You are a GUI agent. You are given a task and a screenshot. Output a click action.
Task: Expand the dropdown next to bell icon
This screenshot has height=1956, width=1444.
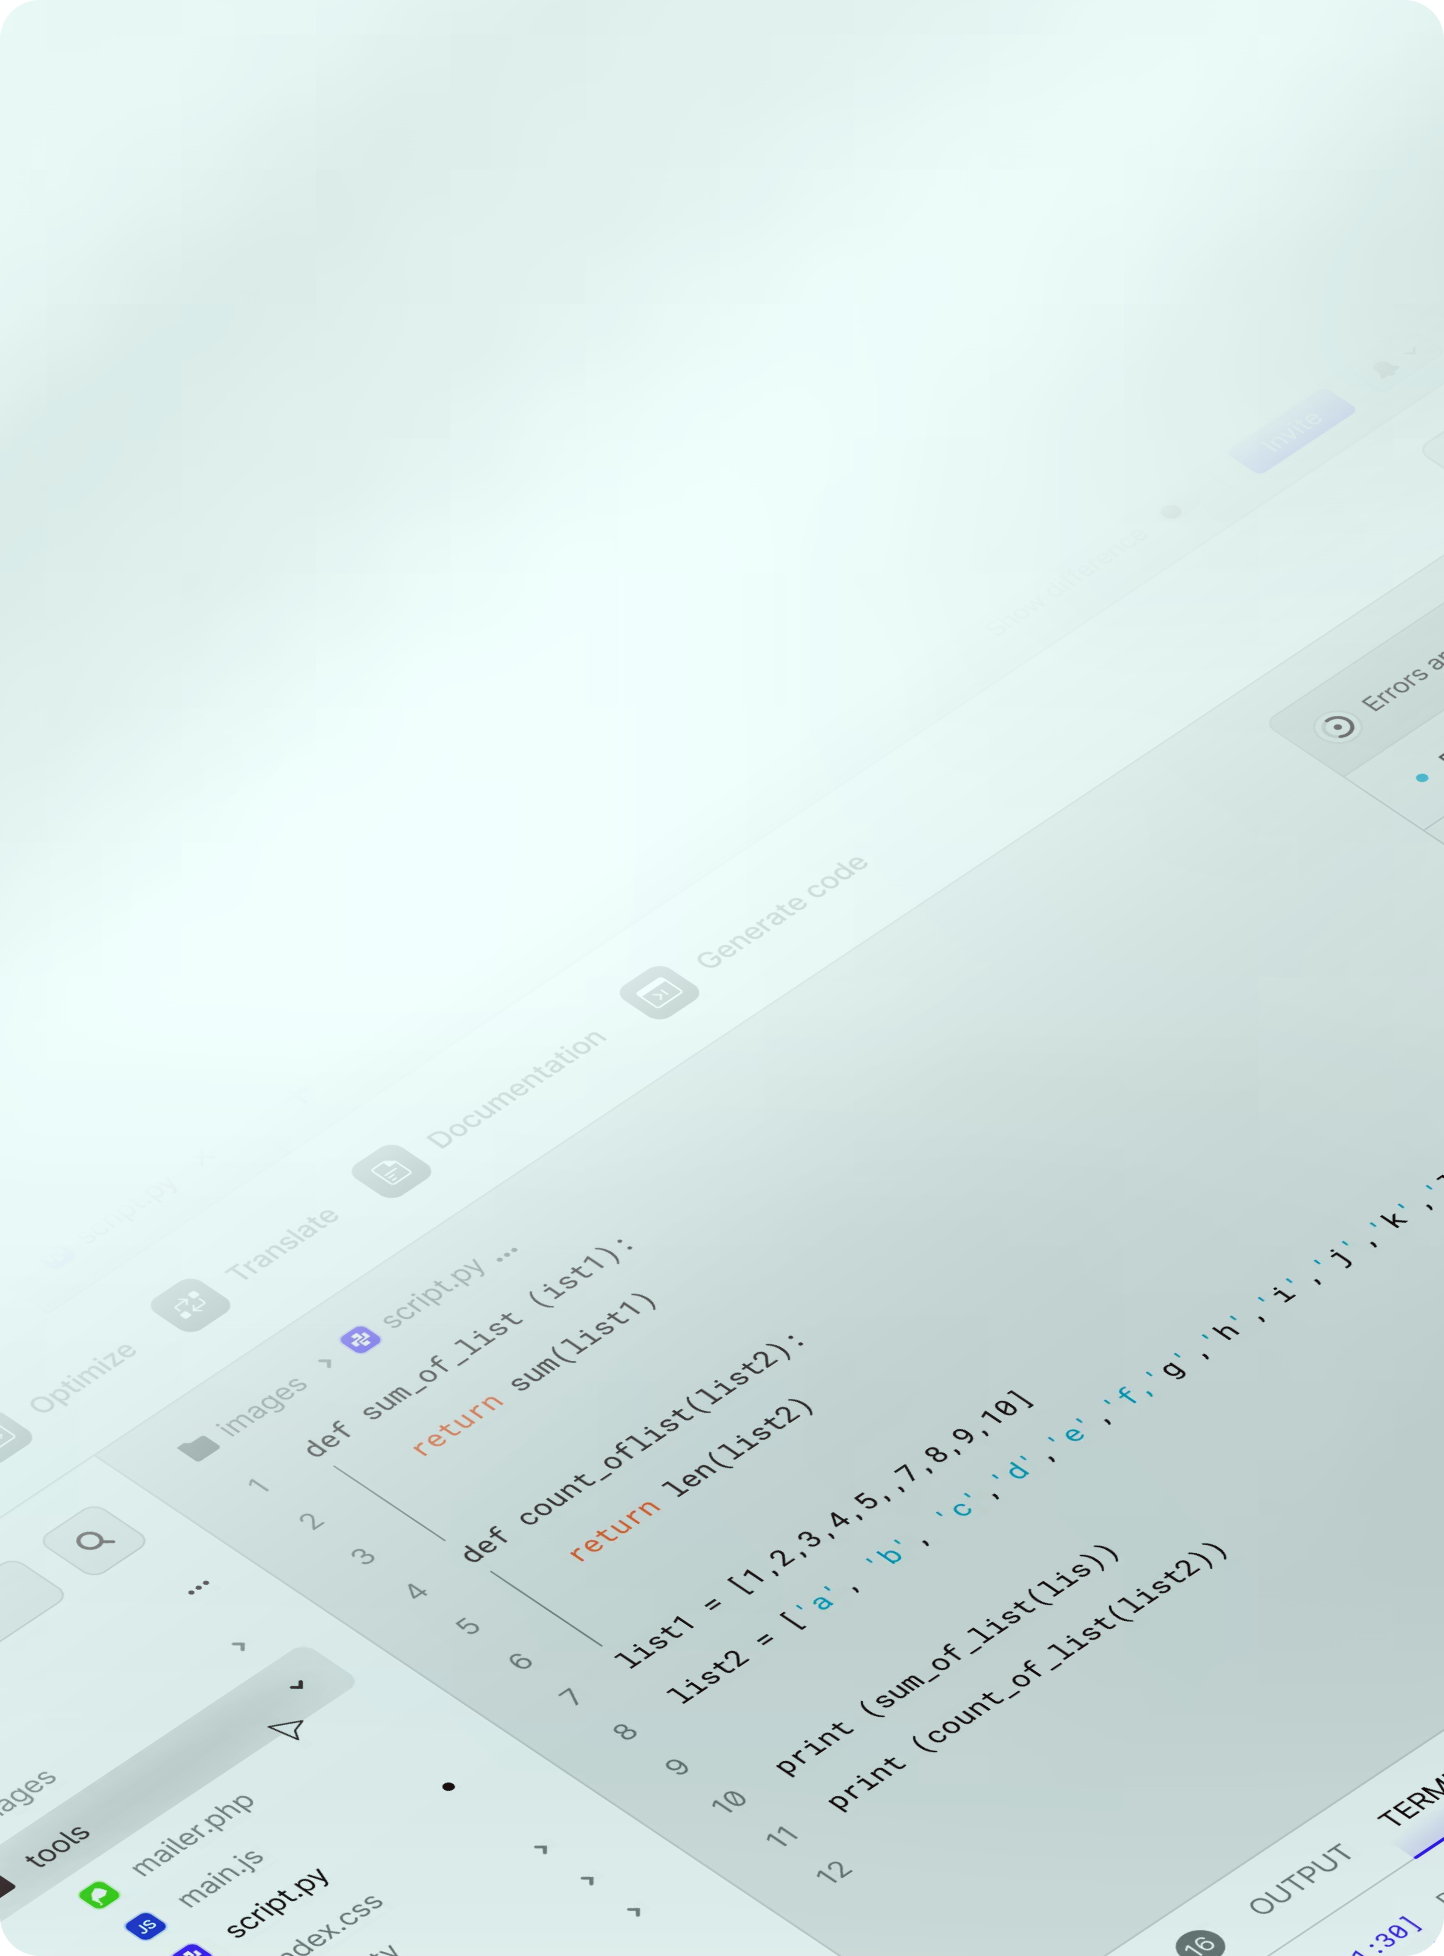coord(1412,350)
